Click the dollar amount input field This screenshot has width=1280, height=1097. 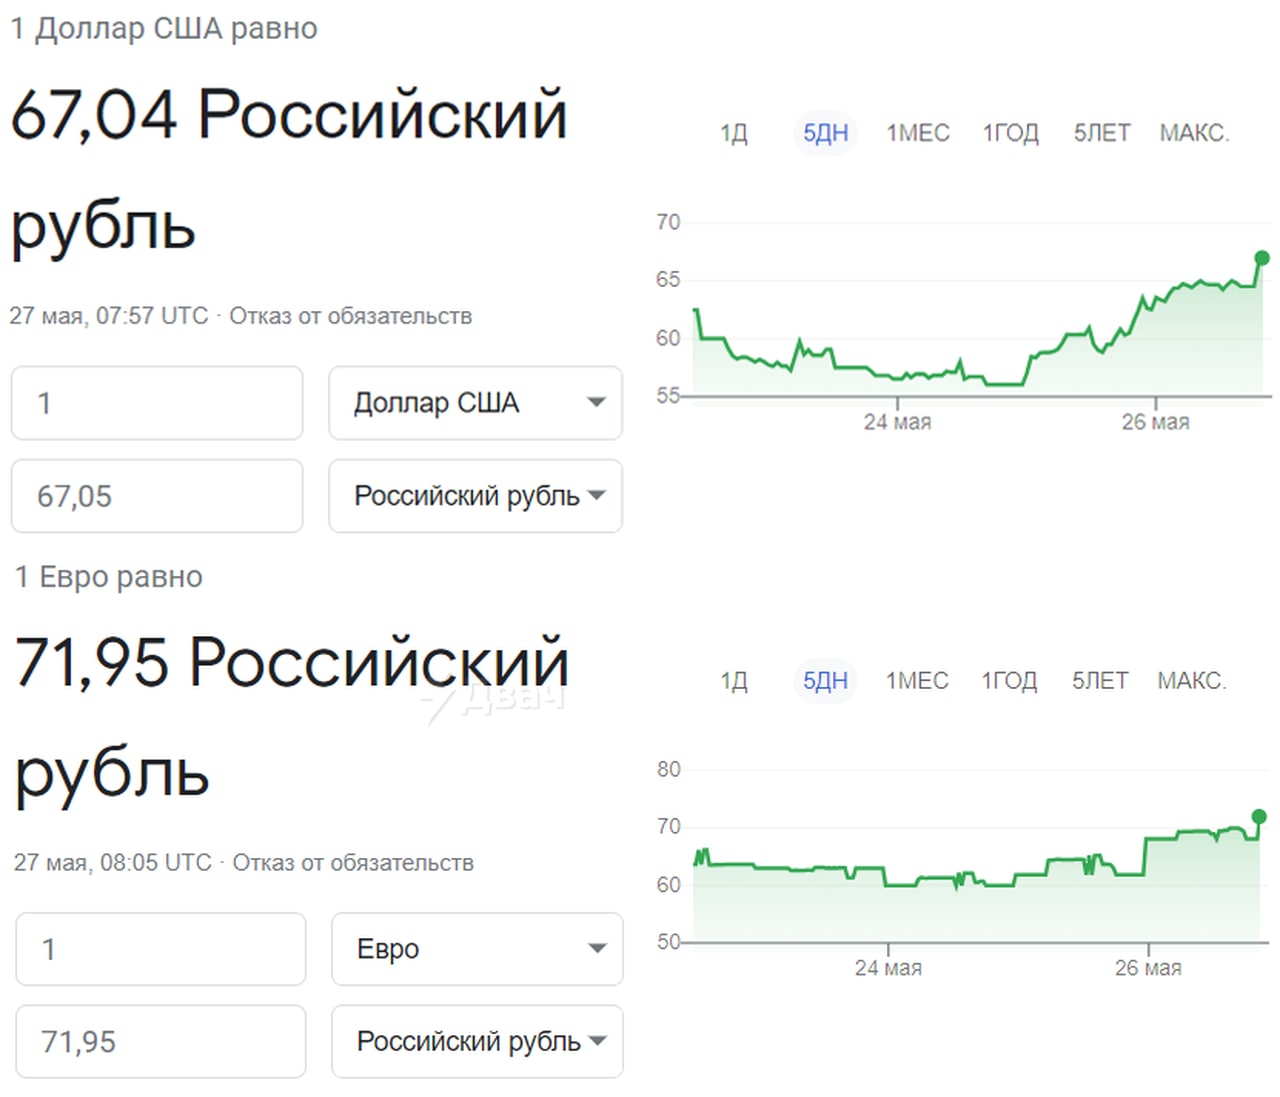tap(157, 403)
